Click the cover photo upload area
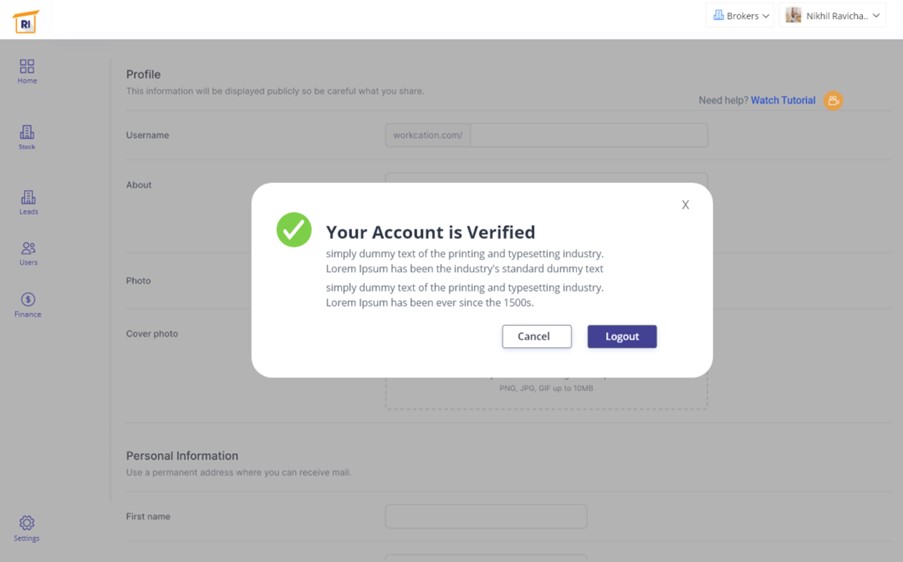 pyautogui.click(x=546, y=394)
